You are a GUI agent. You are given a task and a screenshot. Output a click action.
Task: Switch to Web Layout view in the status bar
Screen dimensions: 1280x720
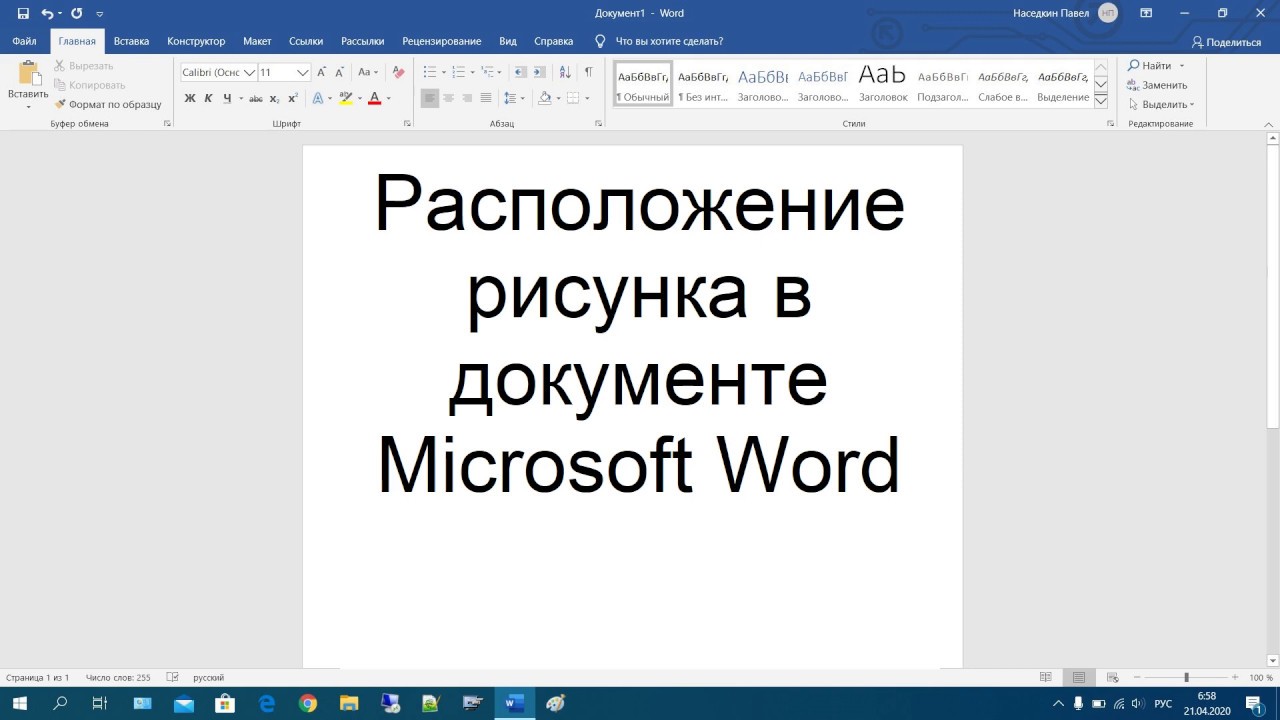[1112, 677]
